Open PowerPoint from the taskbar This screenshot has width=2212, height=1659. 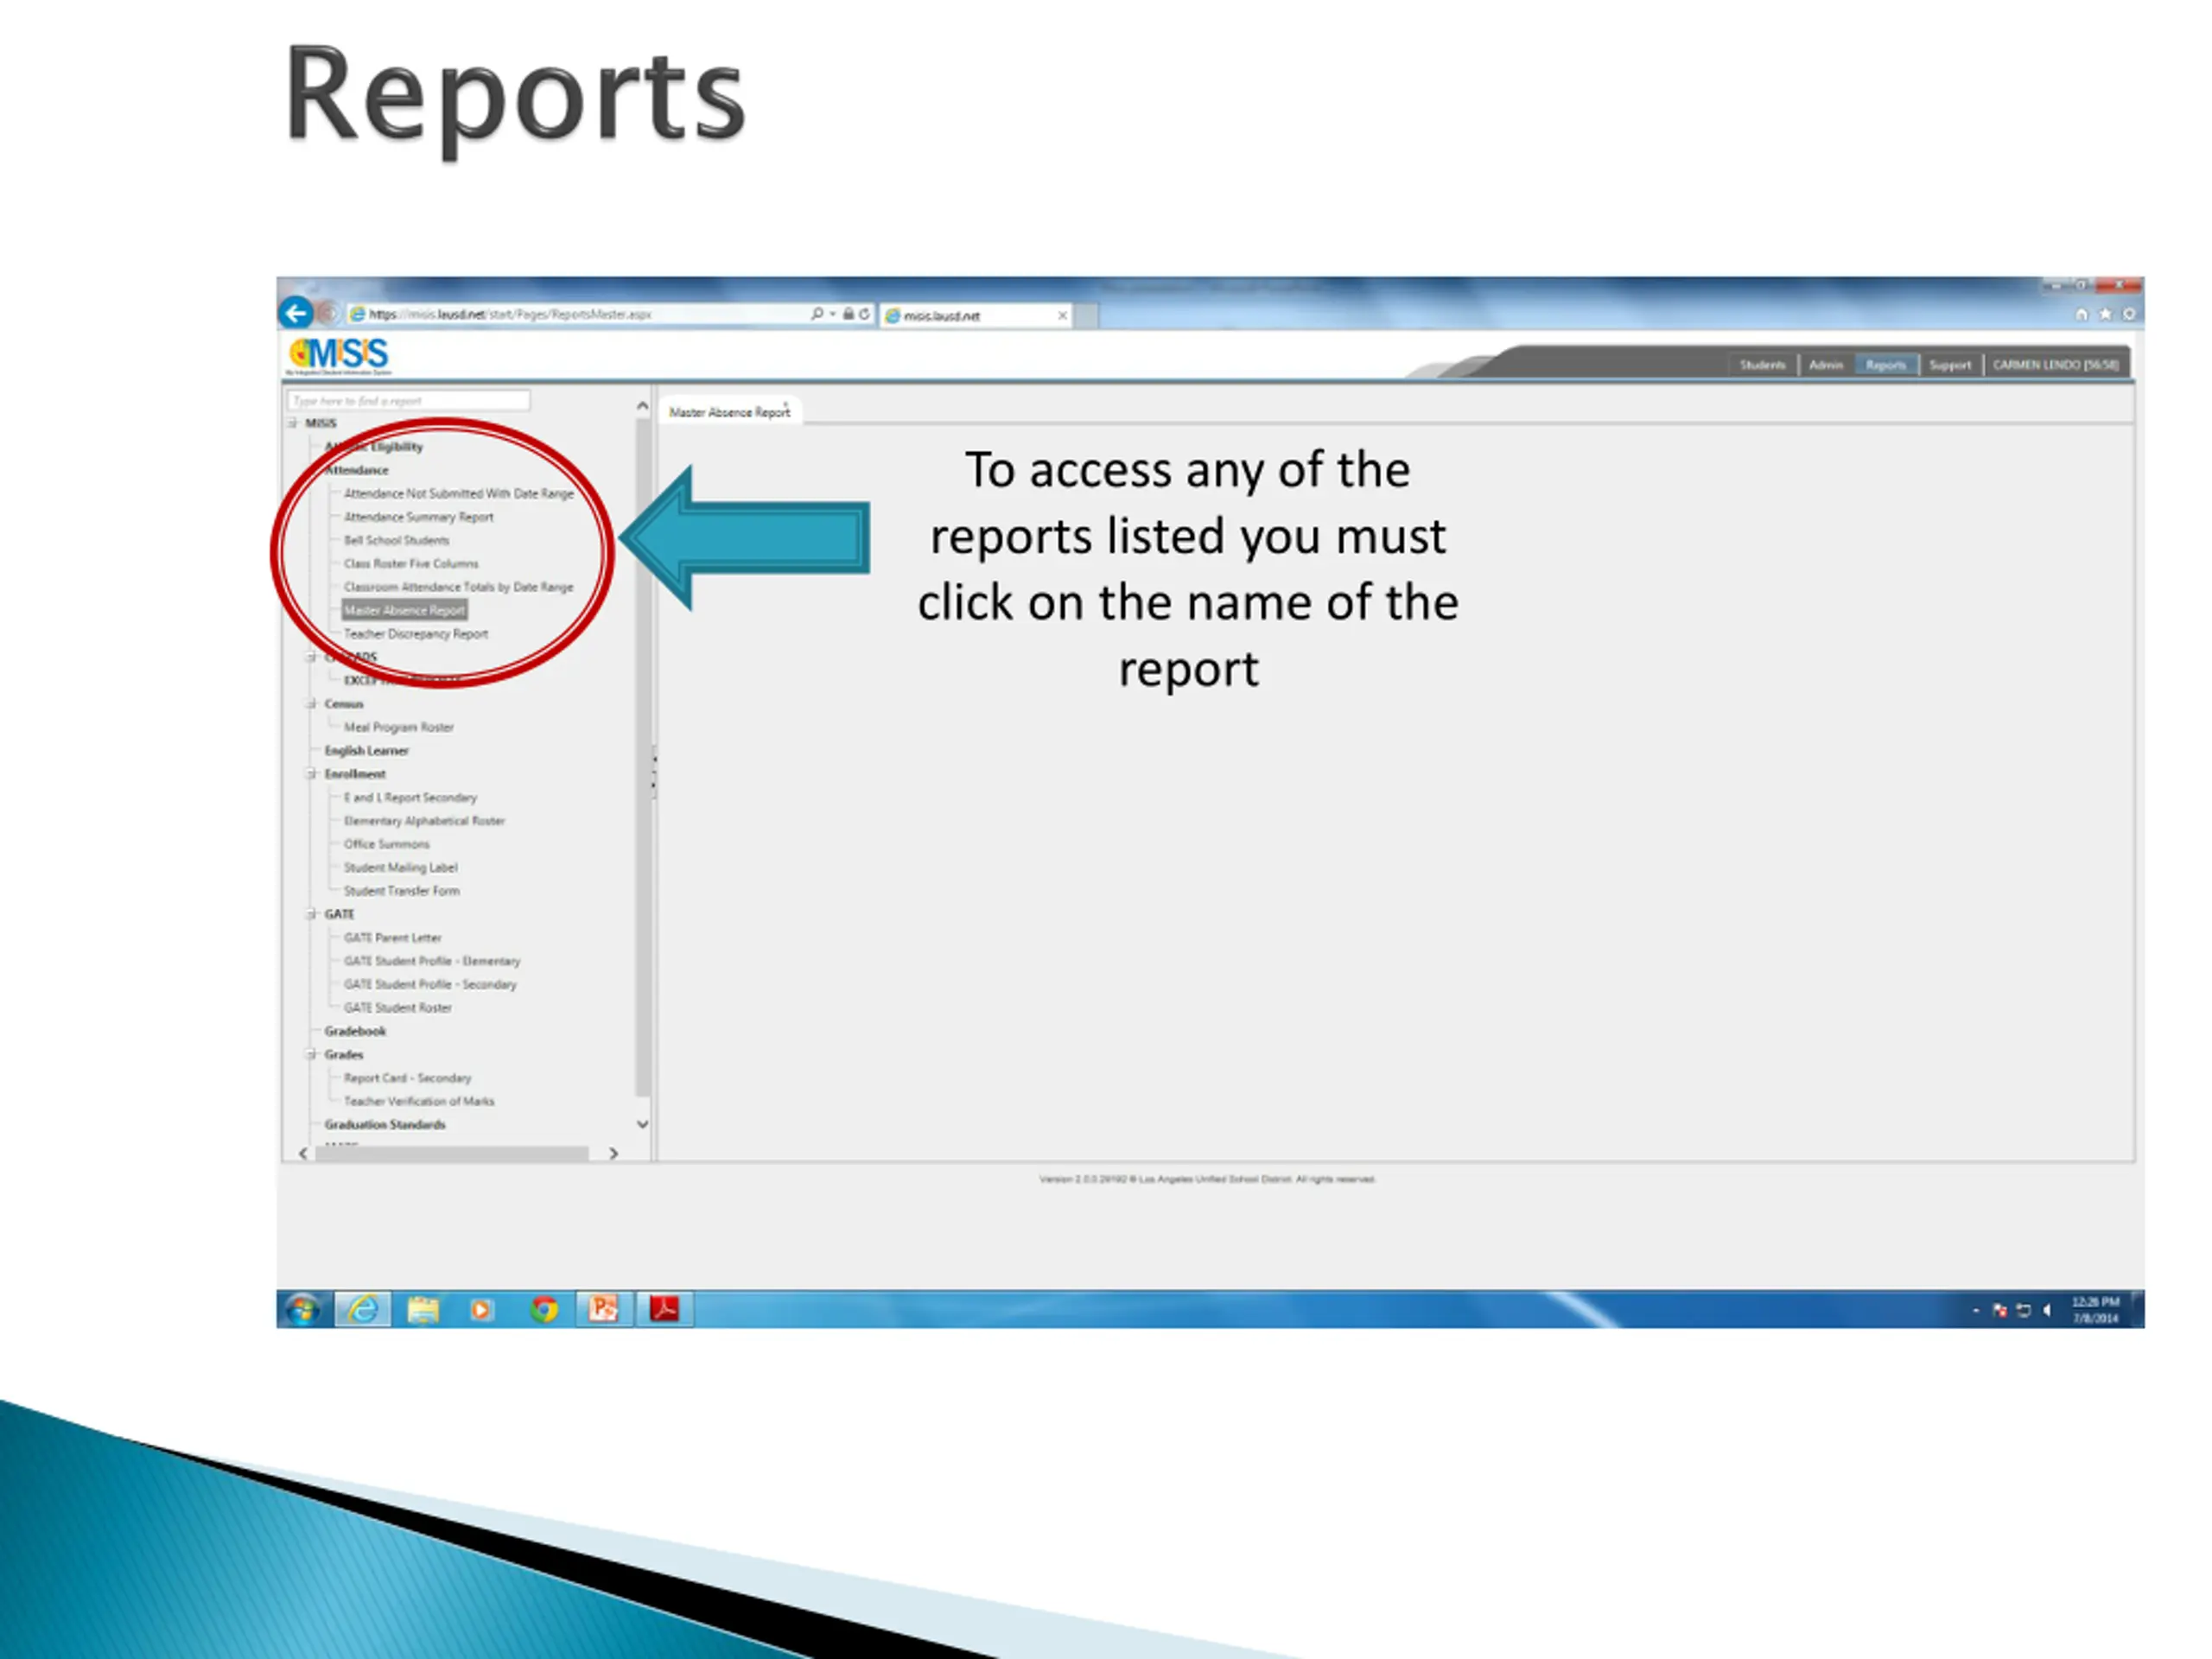[604, 1309]
